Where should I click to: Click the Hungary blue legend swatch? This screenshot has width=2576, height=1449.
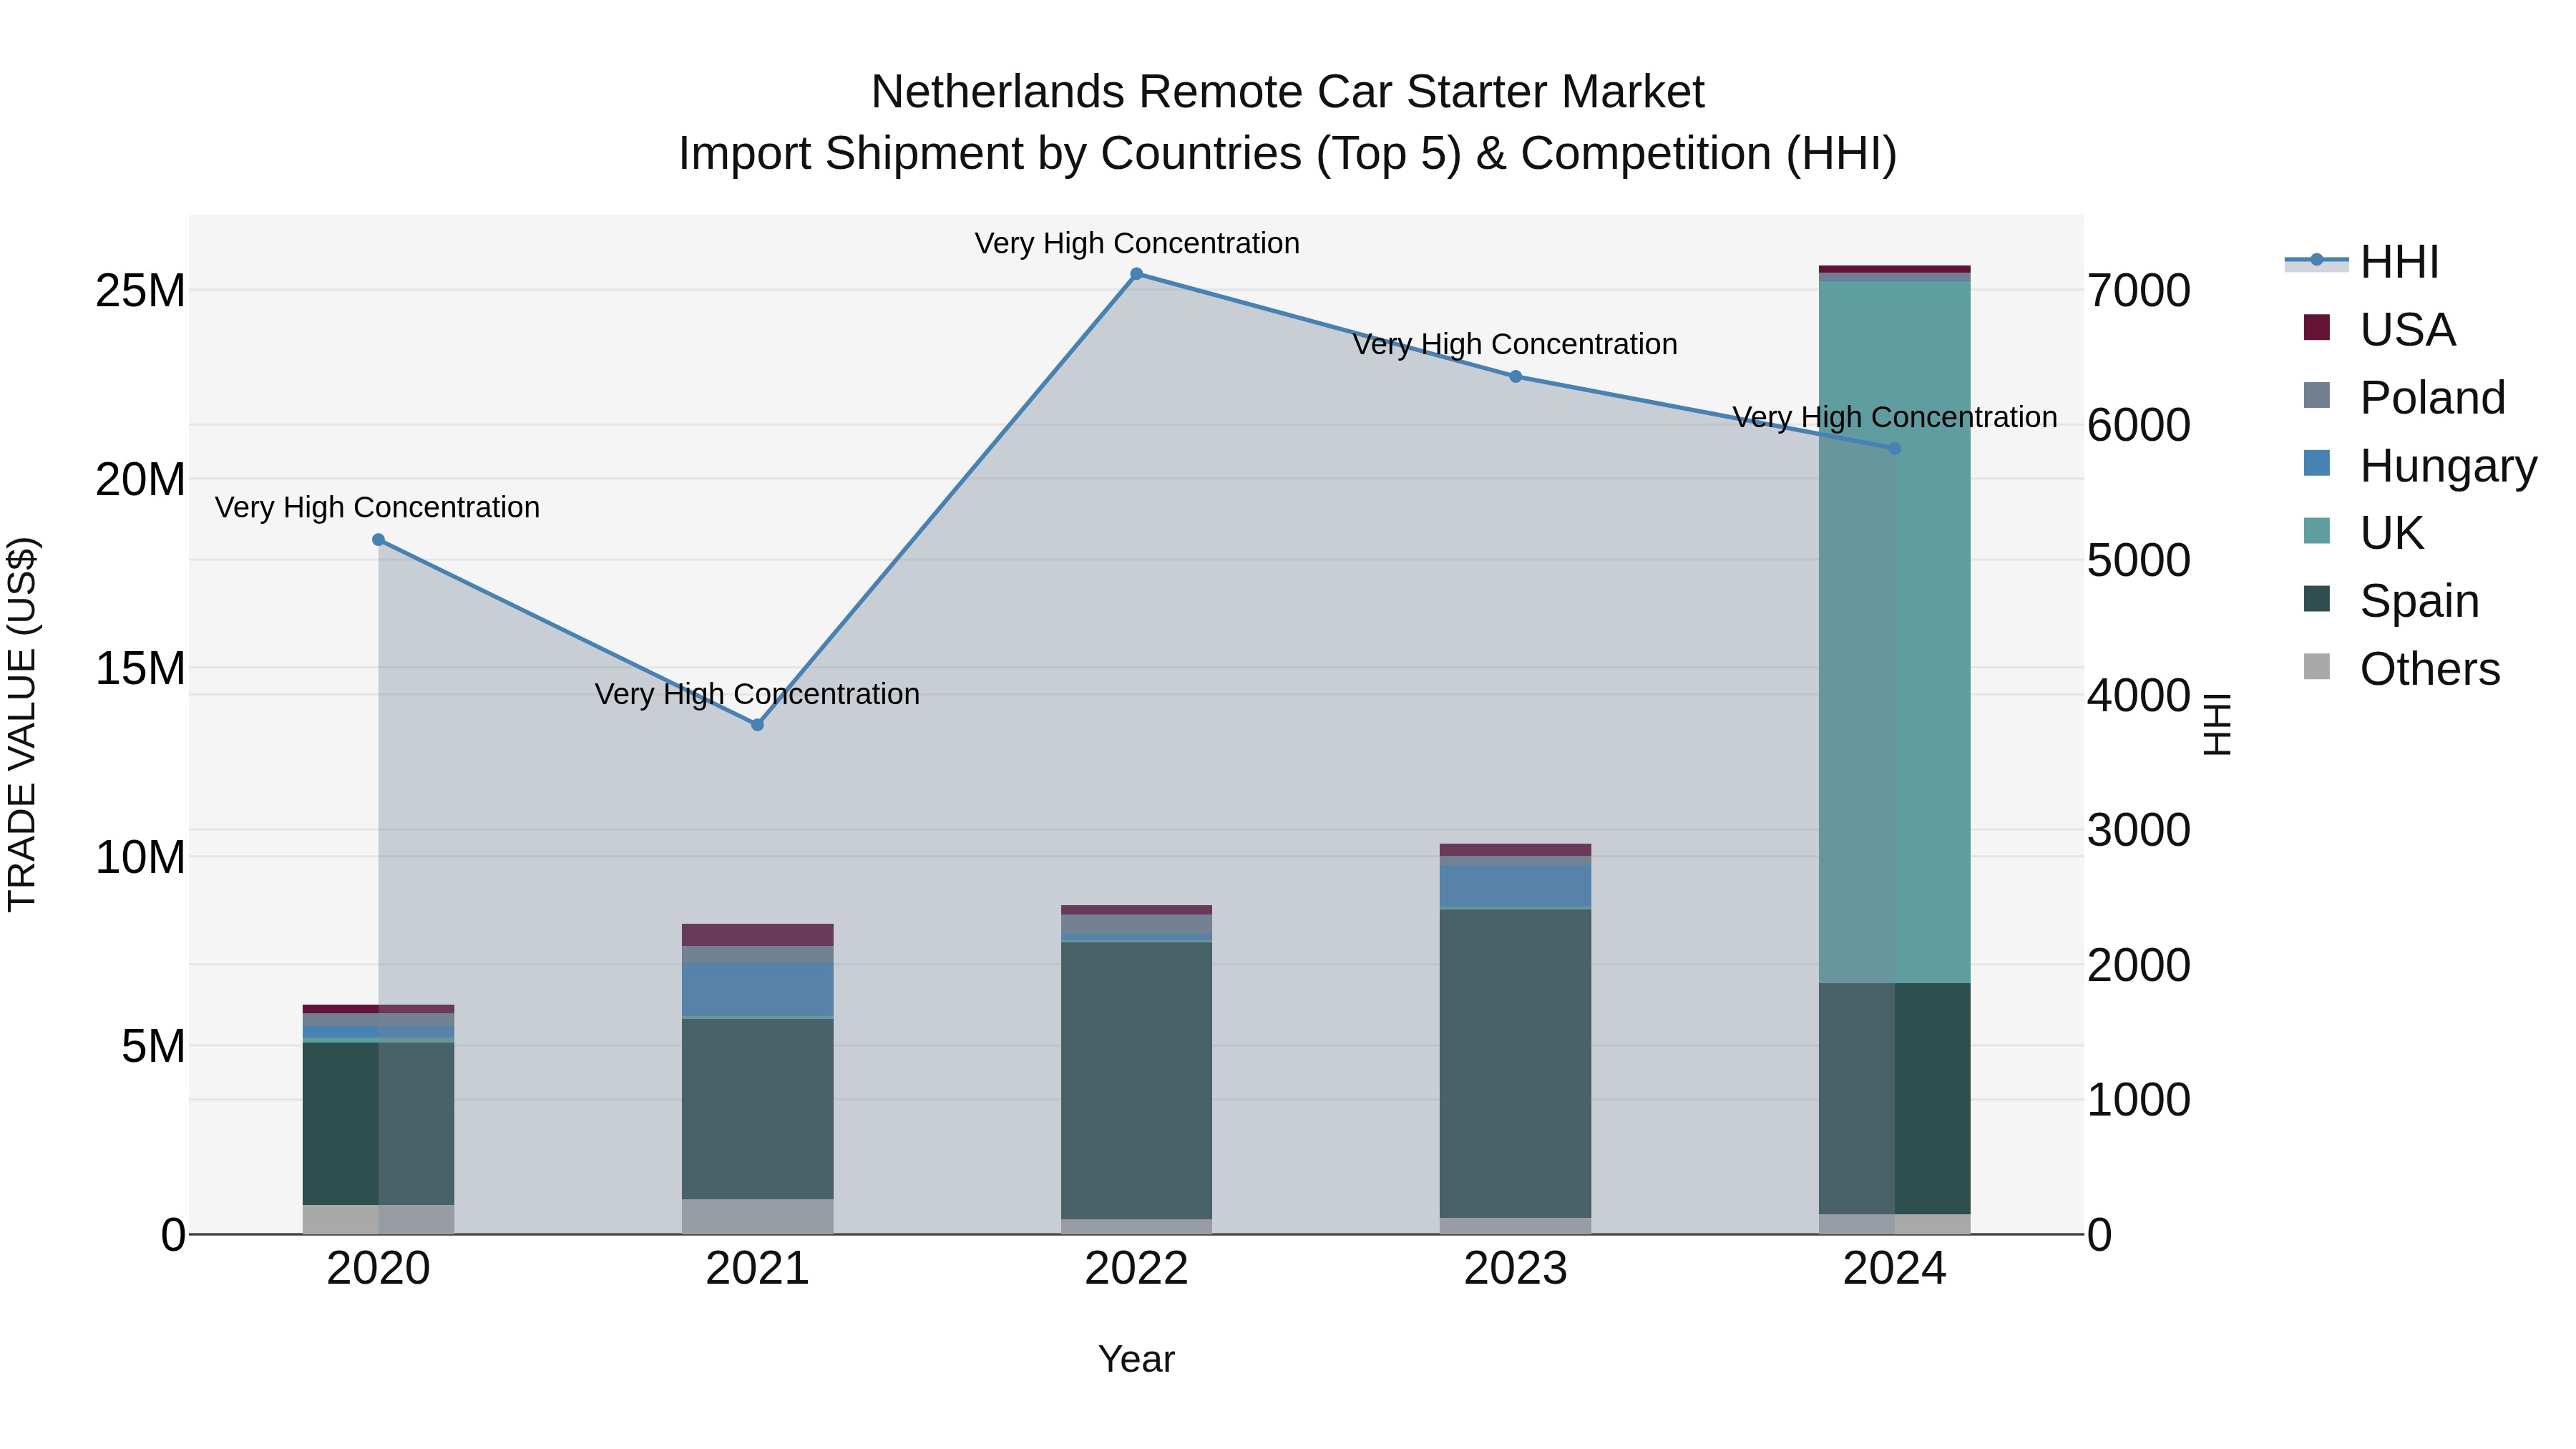click(2316, 463)
